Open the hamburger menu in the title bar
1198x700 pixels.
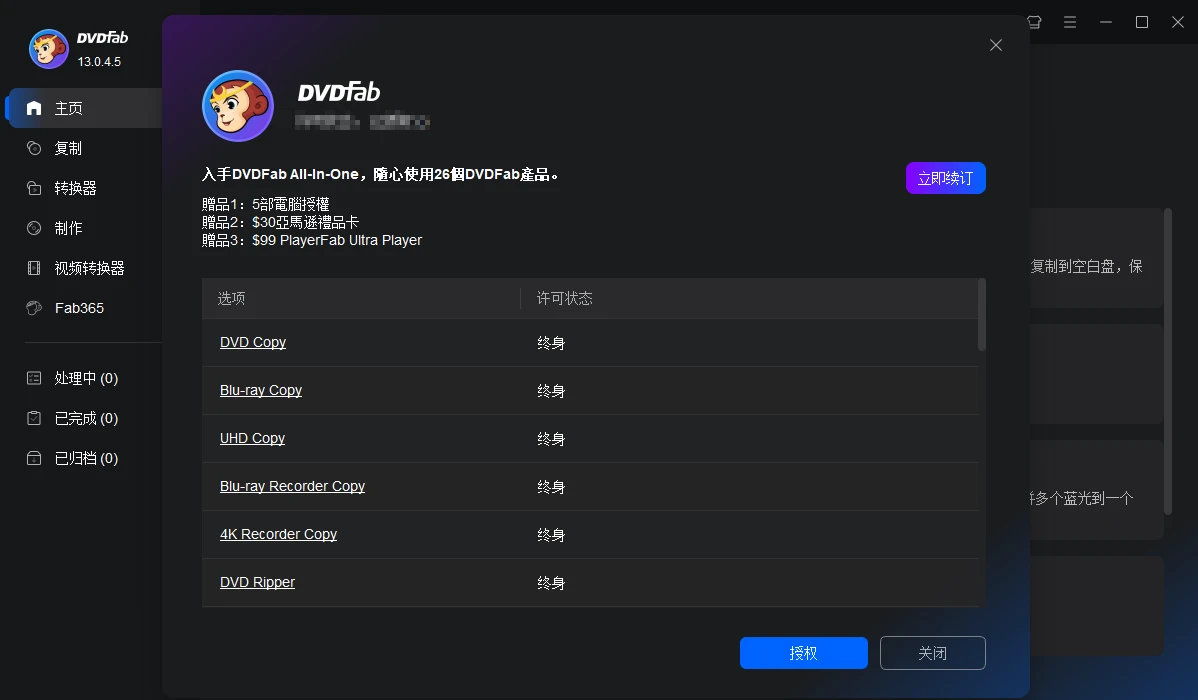pyautogui.click(x=1070, y=21)
